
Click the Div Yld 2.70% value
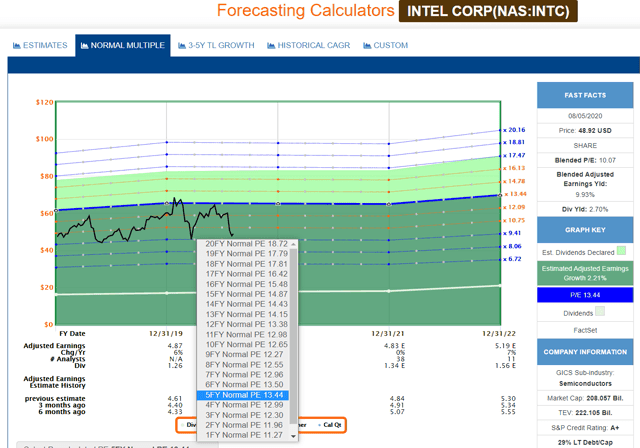coord(598,209)
